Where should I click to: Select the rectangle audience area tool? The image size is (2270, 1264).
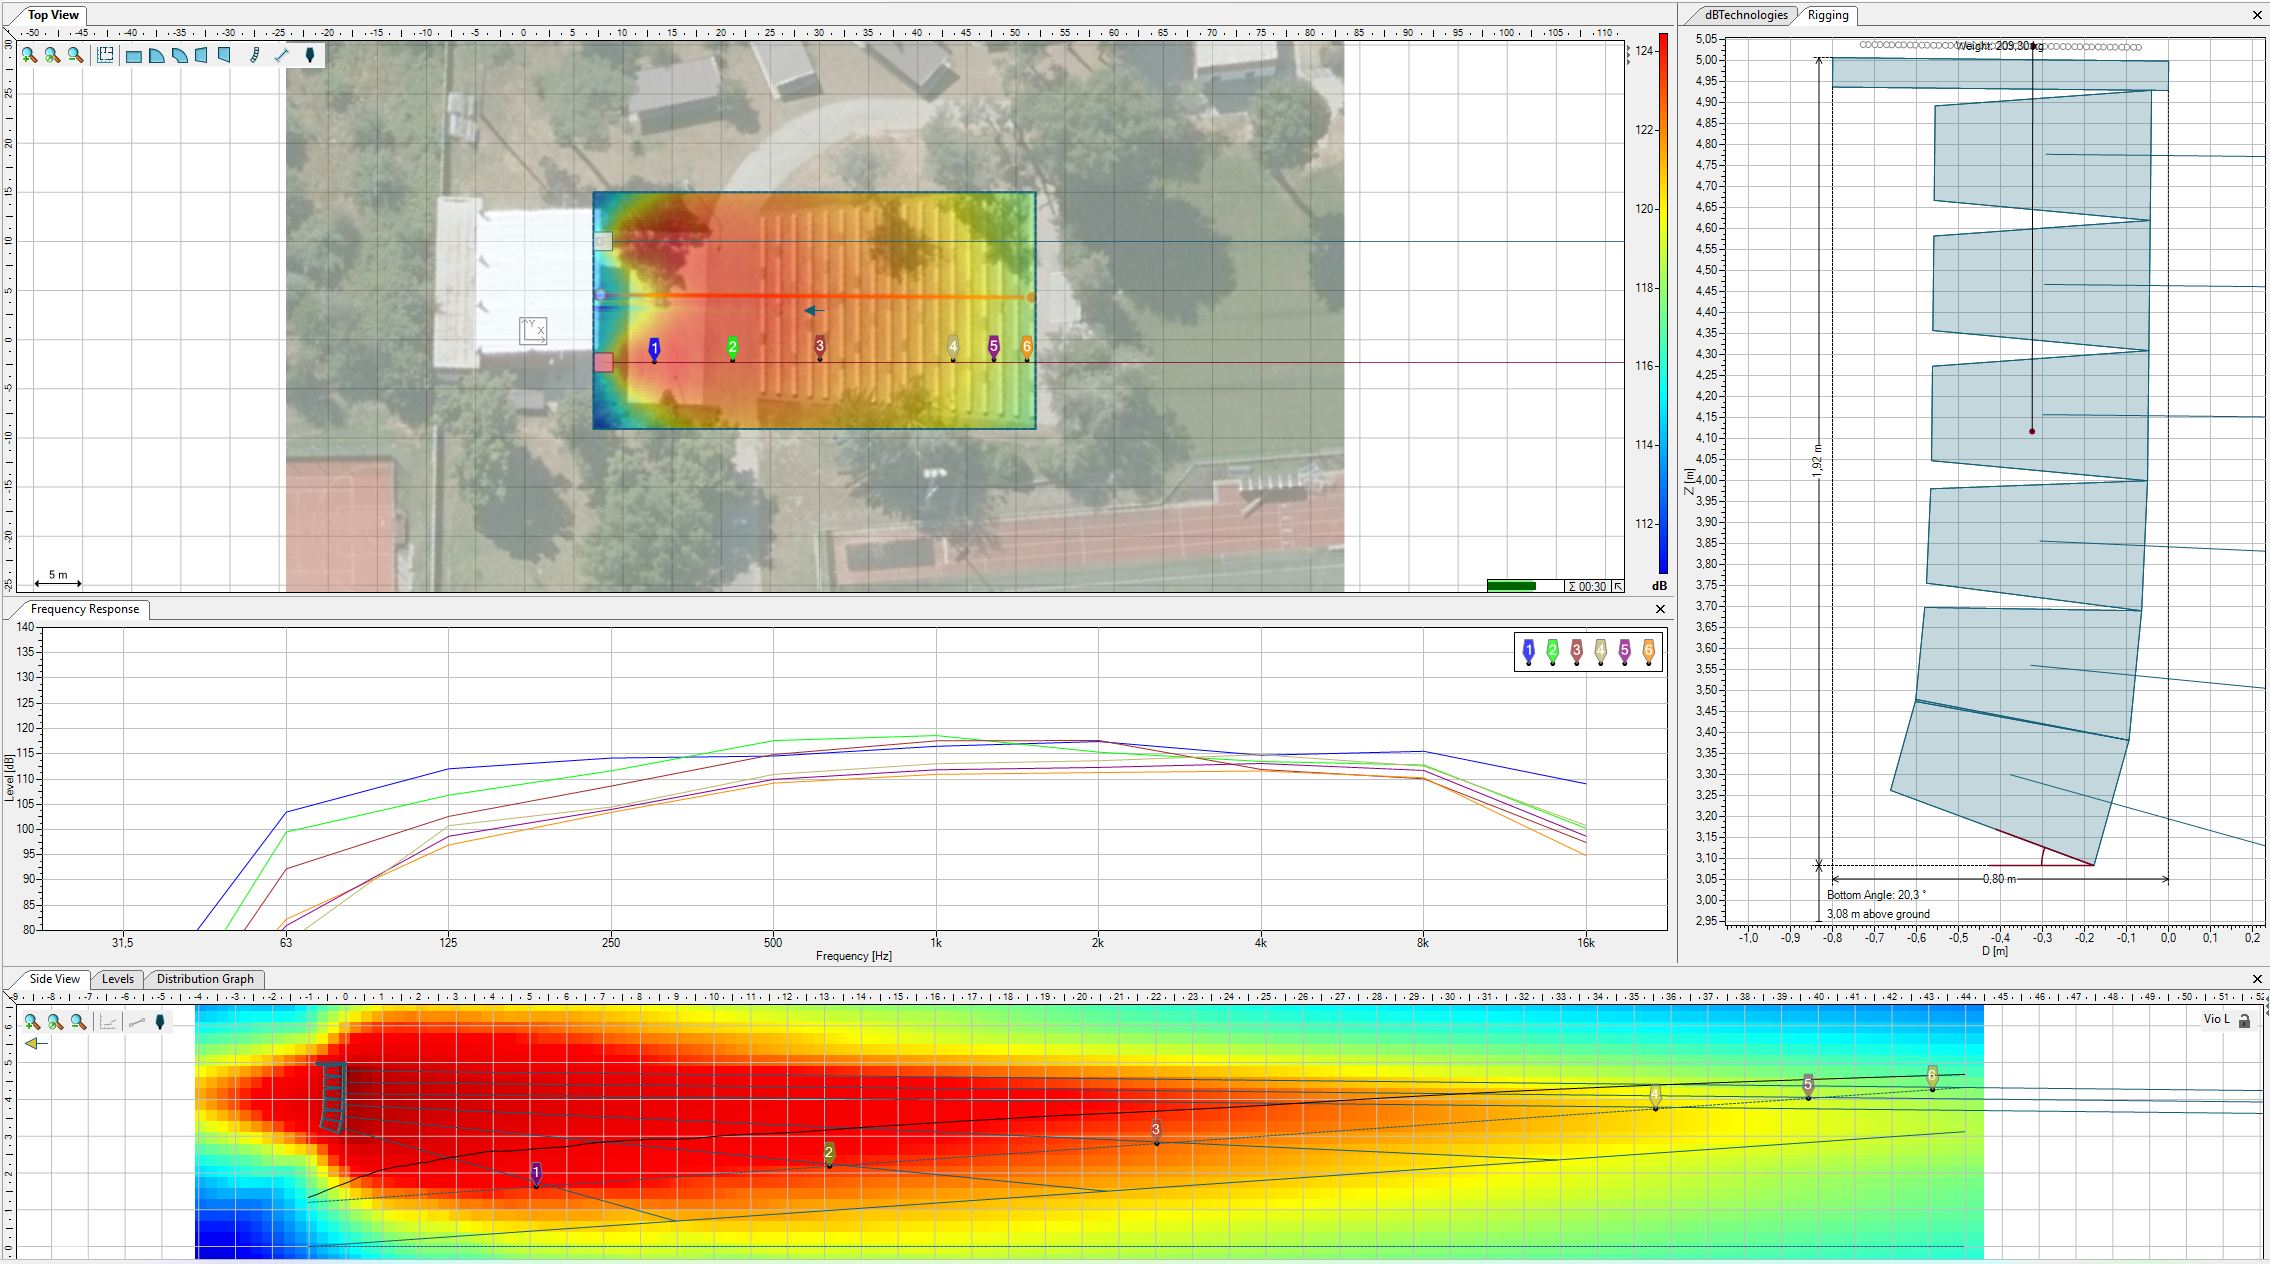134,56
